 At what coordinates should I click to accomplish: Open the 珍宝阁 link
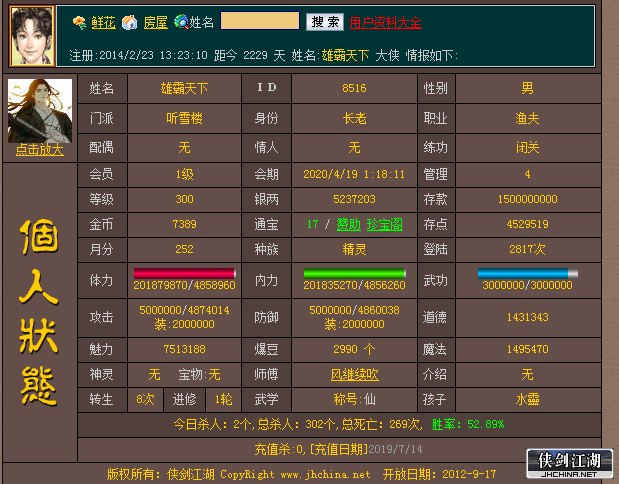coord(385,225)
